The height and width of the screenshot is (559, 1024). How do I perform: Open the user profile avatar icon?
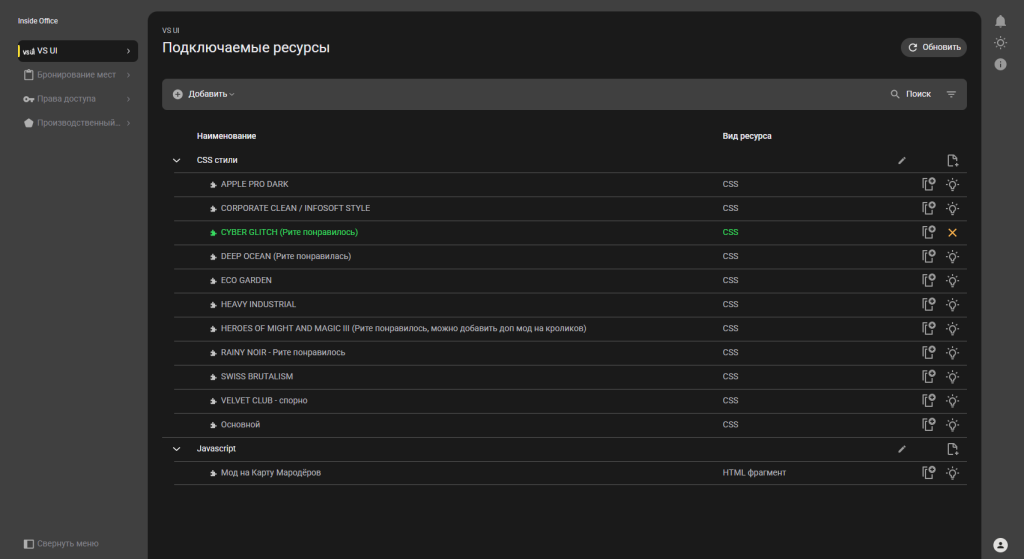[1000, 545]
